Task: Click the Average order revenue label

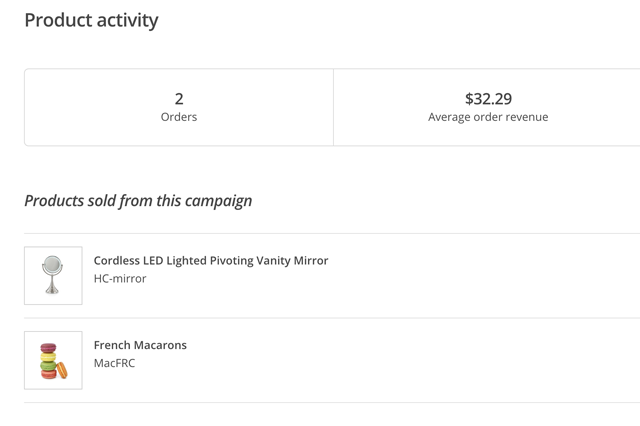Action: pos(488,117)
